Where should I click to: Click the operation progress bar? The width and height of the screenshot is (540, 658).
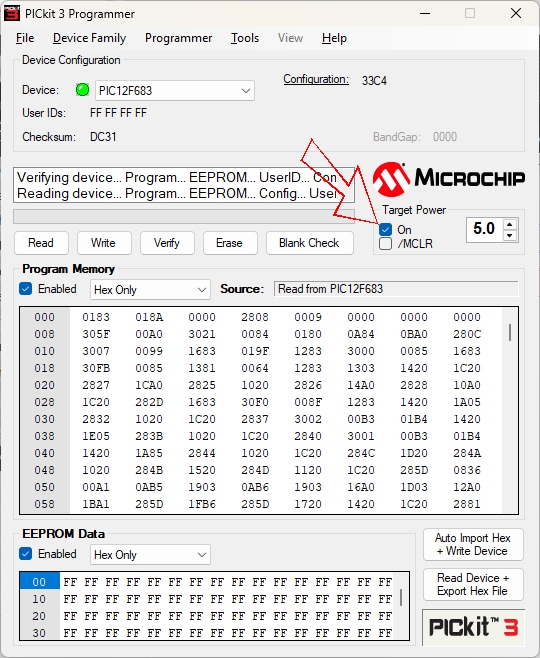click(184, 217)
